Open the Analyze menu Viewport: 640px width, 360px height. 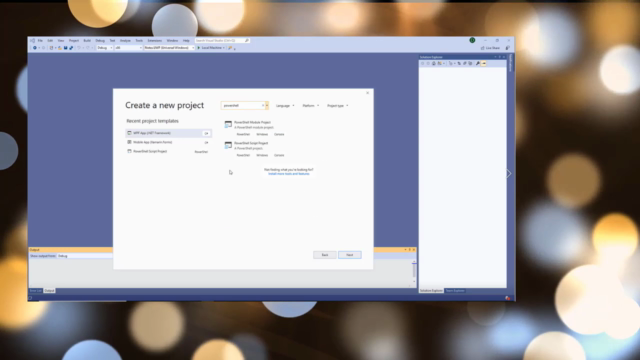[125, 41]
